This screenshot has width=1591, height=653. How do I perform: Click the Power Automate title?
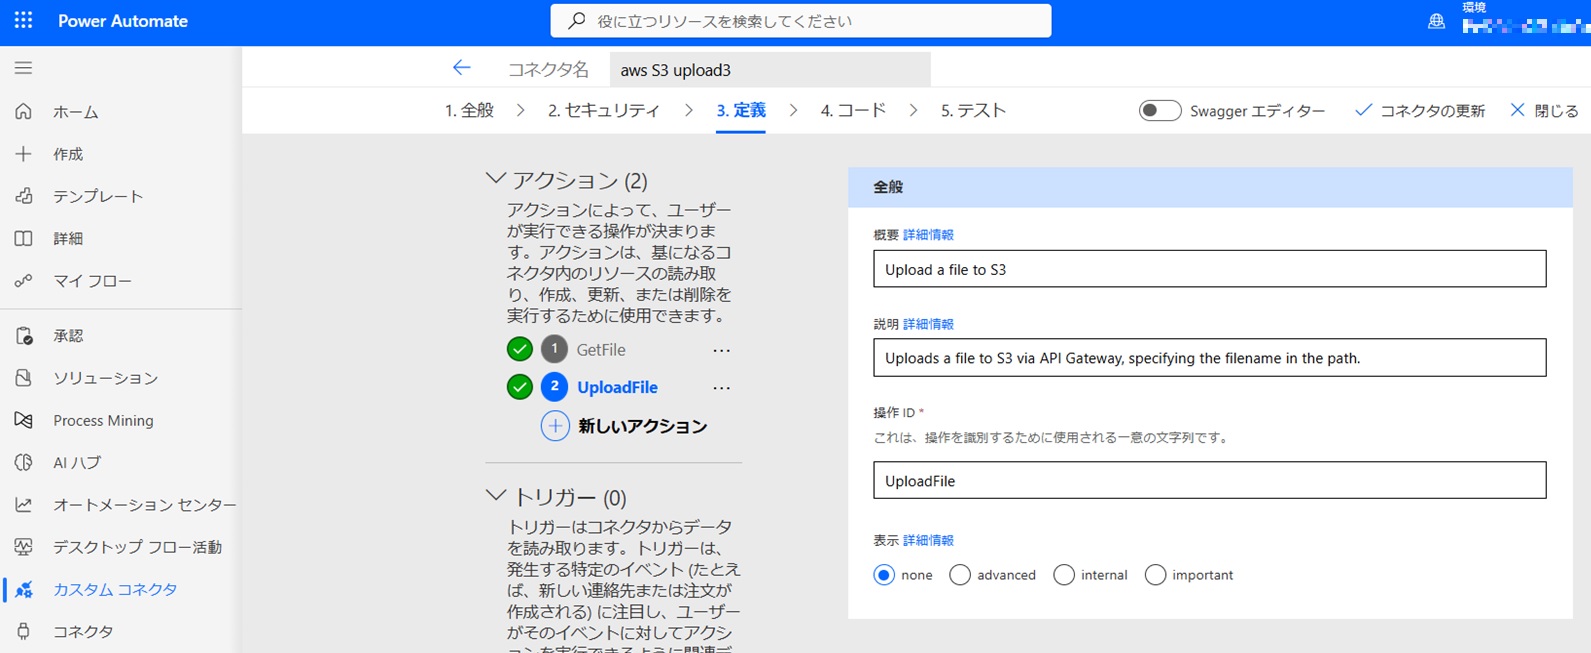pos(123,21)
